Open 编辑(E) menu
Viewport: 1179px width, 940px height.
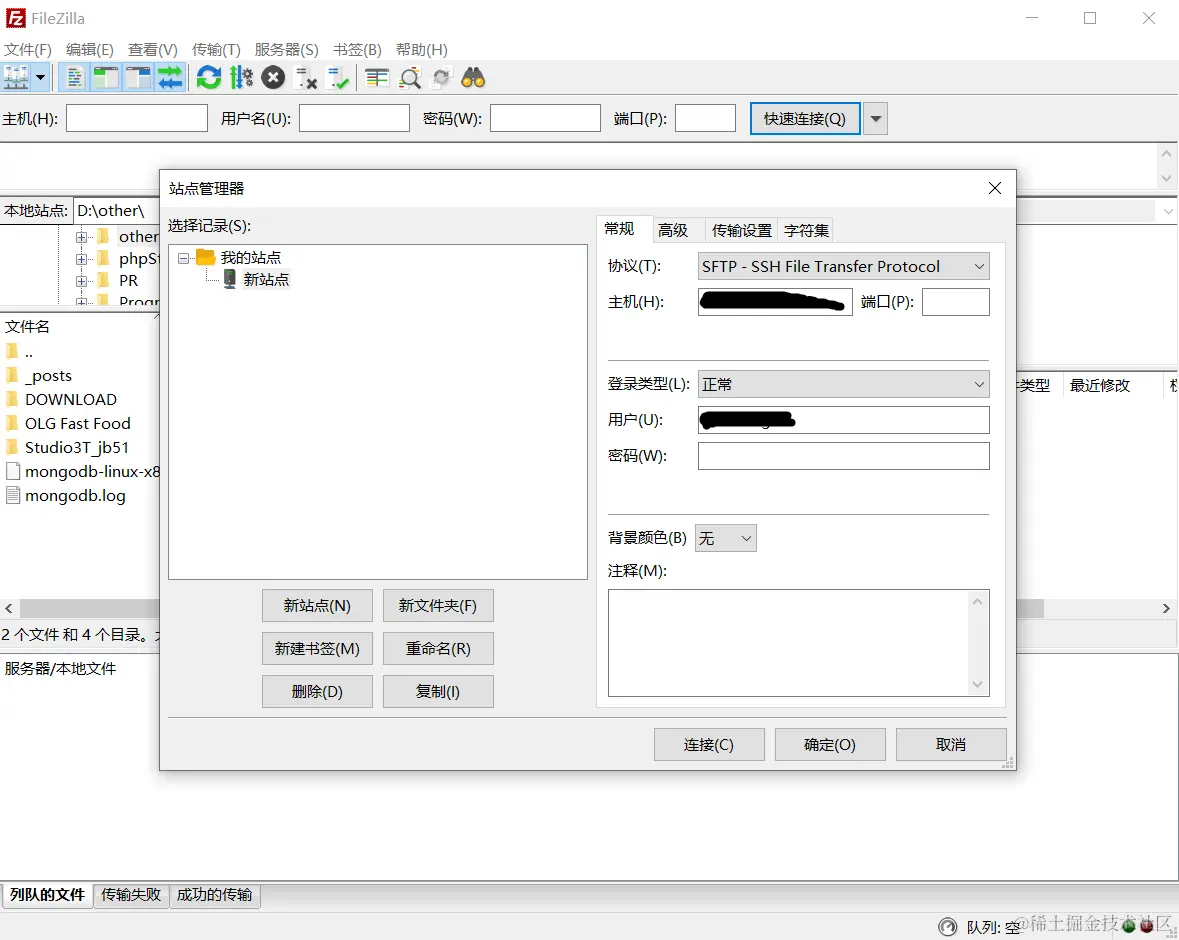pos(89,50)
